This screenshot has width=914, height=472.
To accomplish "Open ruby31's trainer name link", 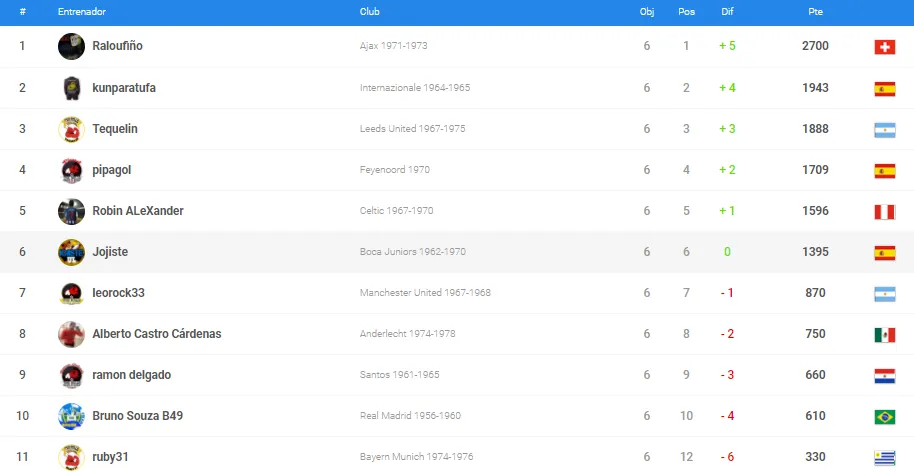I will click(110, 457).
